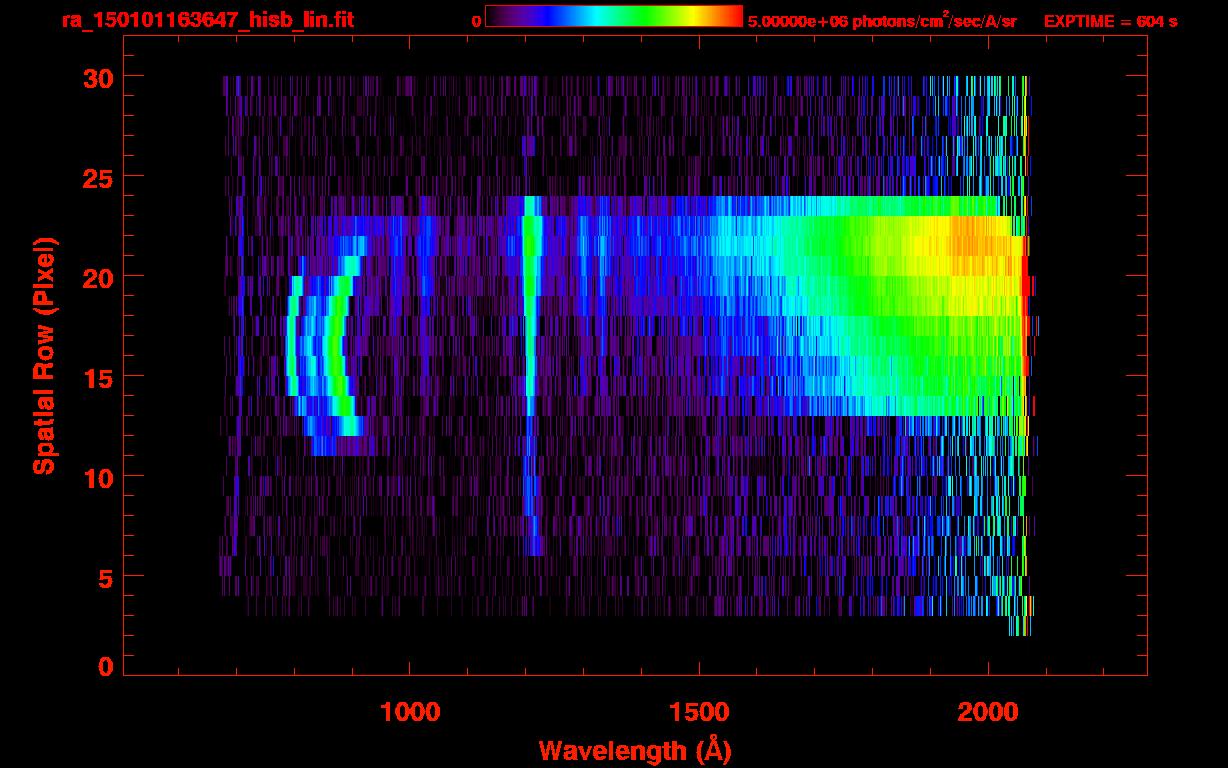Click the 5.00000e+06 photons units label

[882, 21]
